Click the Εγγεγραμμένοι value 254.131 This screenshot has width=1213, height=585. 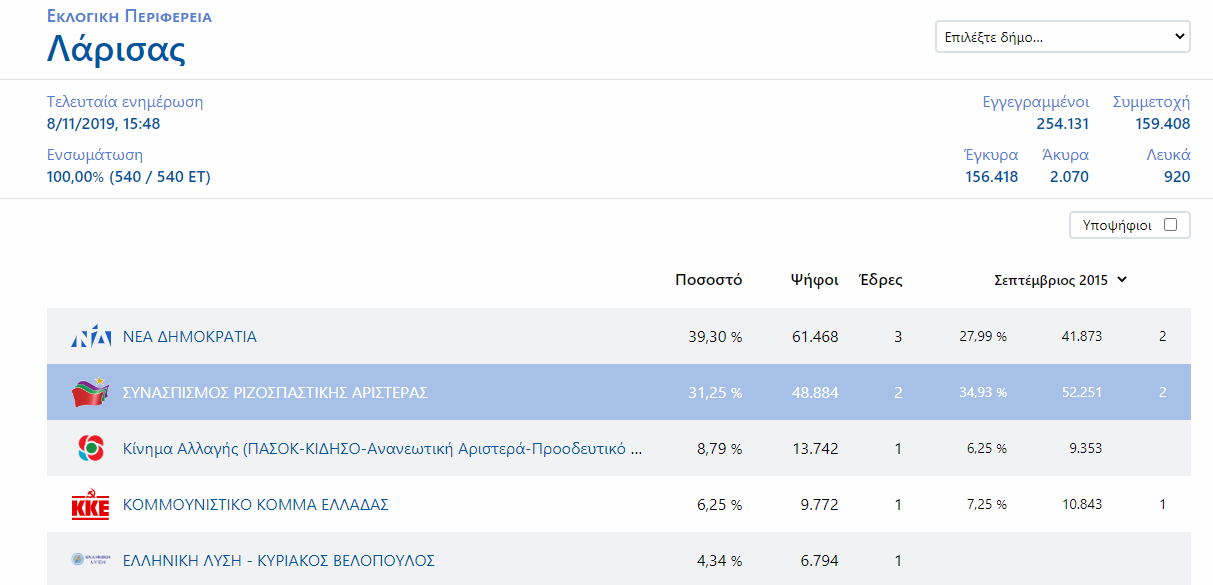1062,124
